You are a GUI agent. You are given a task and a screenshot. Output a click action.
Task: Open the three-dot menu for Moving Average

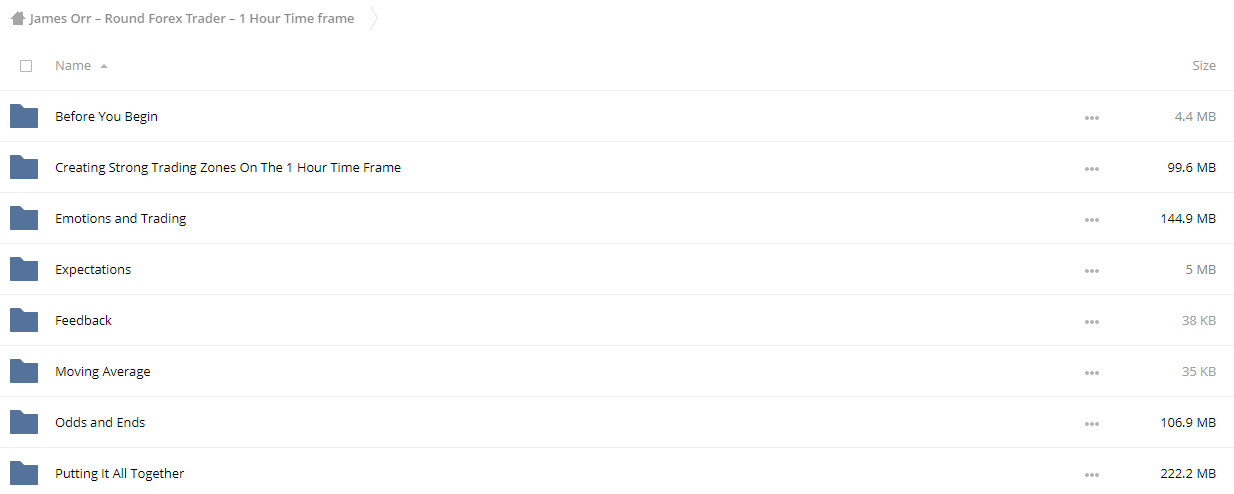[1091, 373]
